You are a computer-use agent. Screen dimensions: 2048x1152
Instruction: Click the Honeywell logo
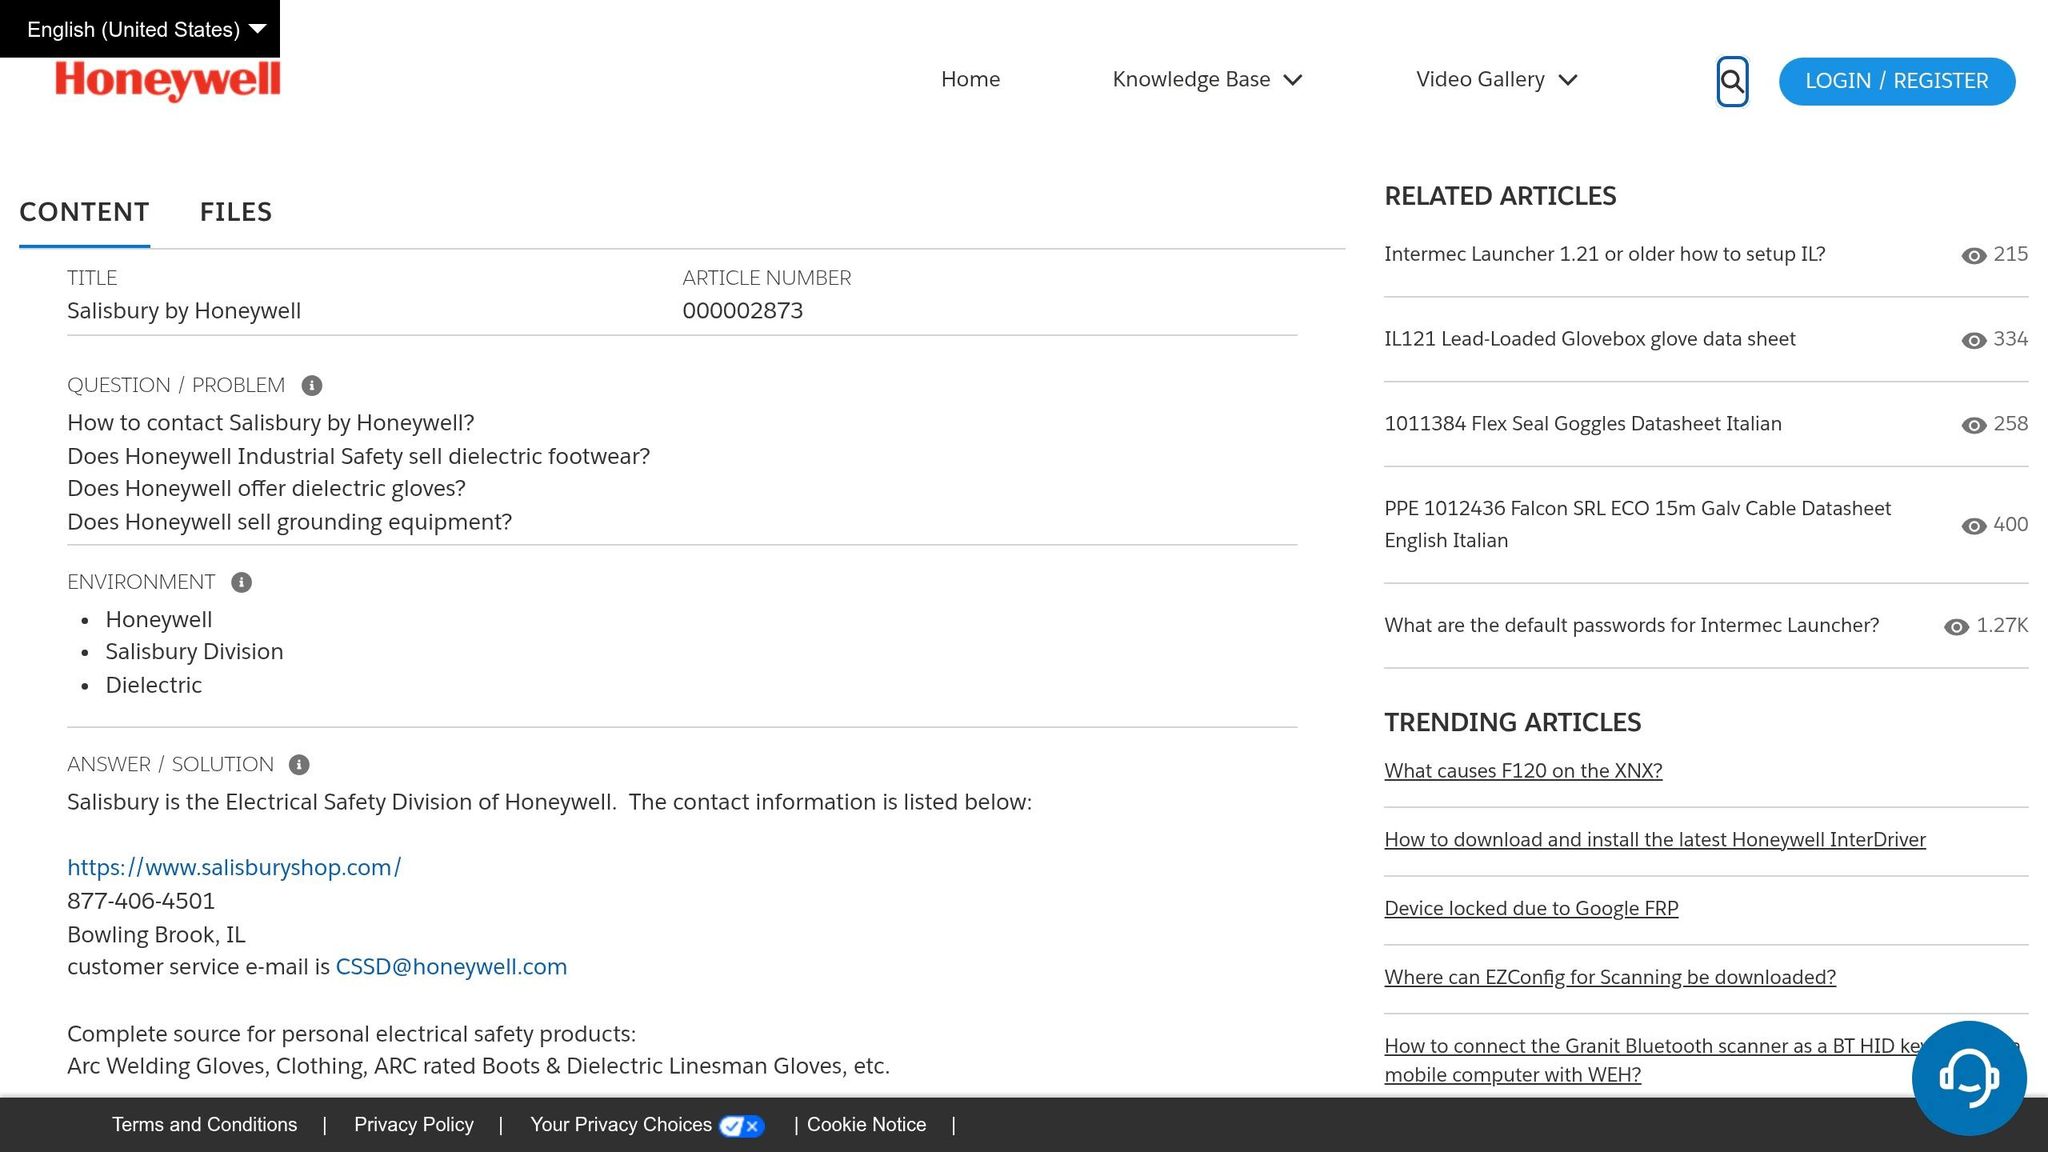point(168,80)
